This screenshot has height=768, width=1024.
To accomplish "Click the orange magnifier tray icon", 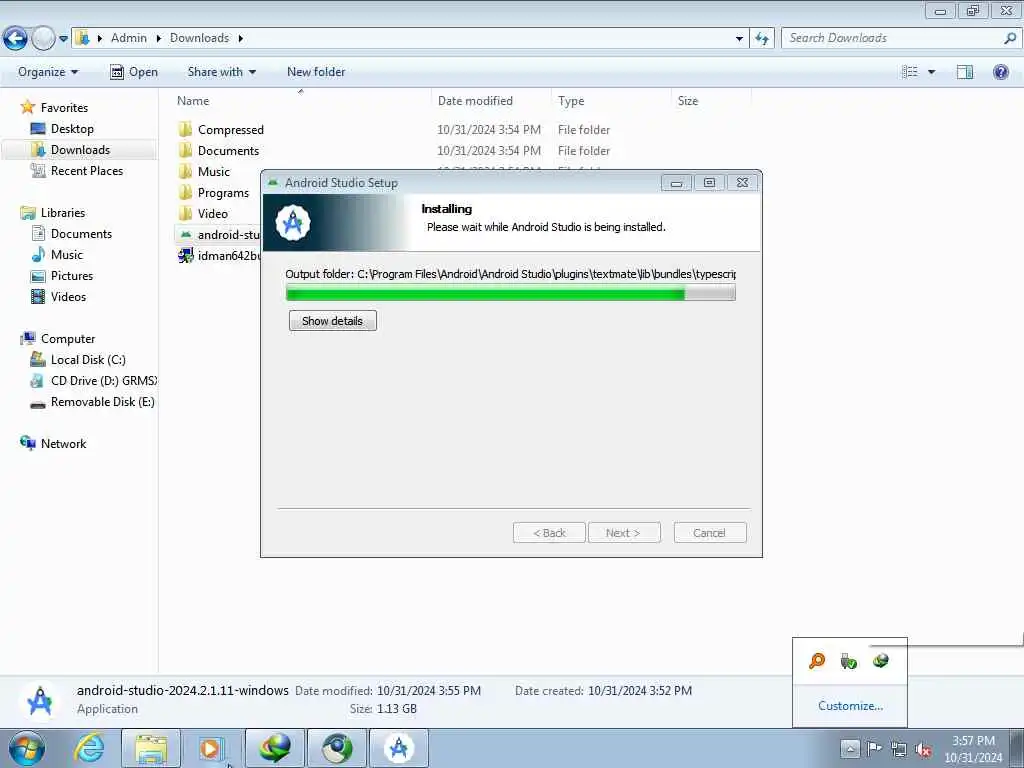I will [x=816, y=661].
